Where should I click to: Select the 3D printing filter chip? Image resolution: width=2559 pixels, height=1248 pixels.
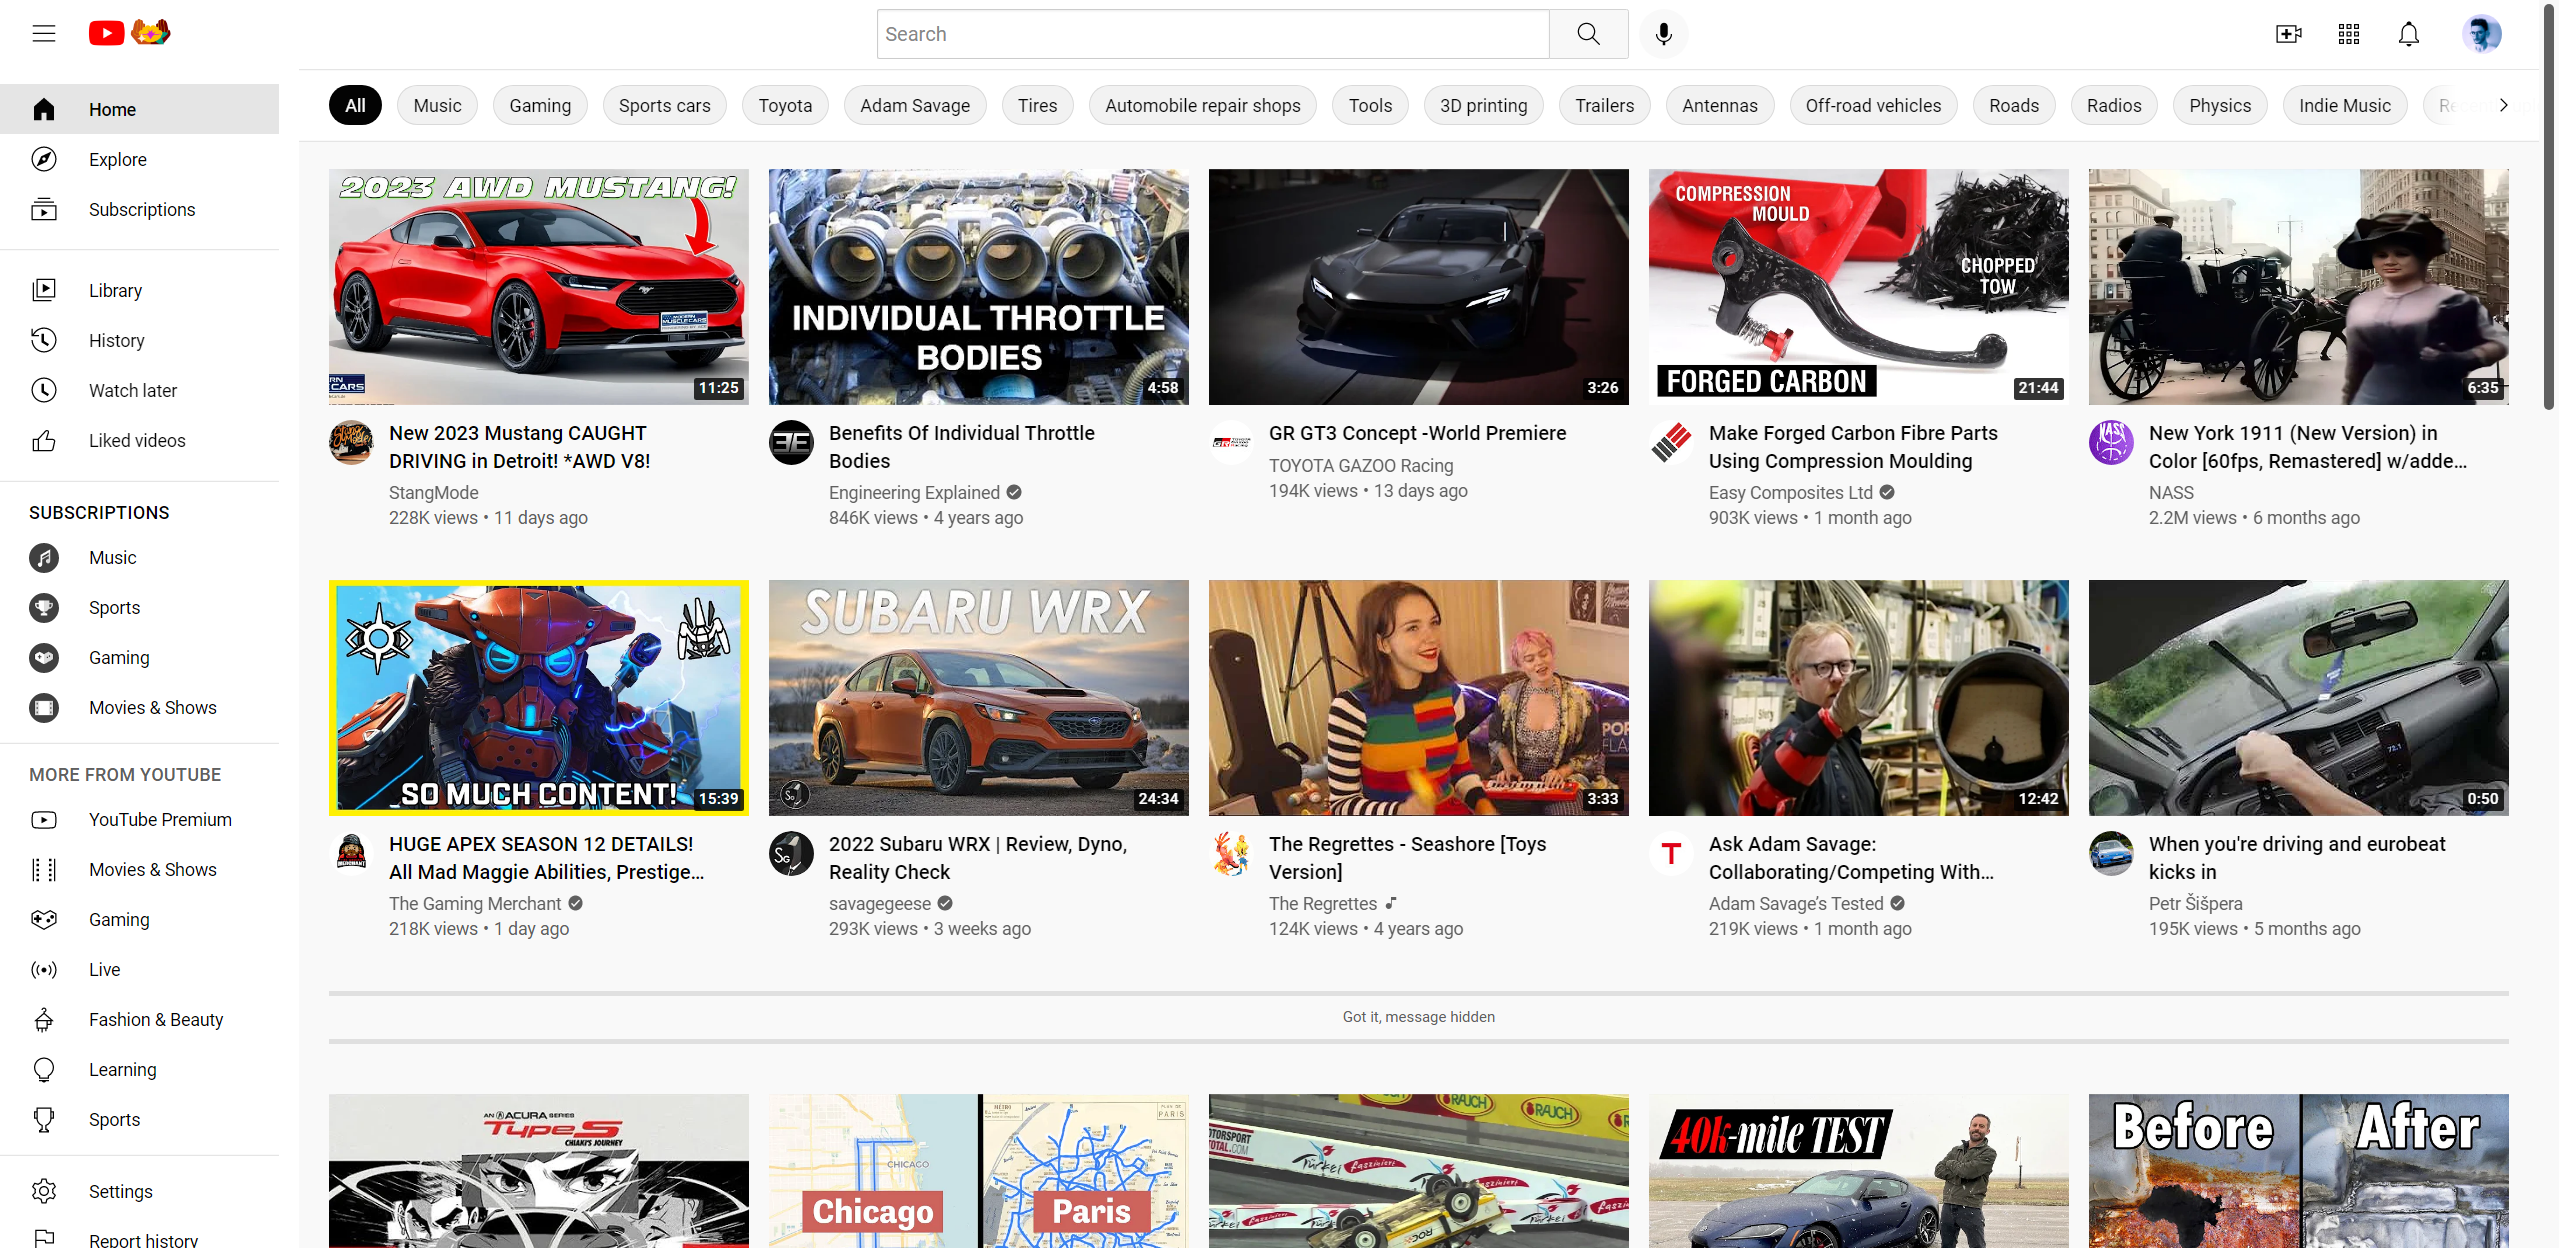(x=1482, y=105)
